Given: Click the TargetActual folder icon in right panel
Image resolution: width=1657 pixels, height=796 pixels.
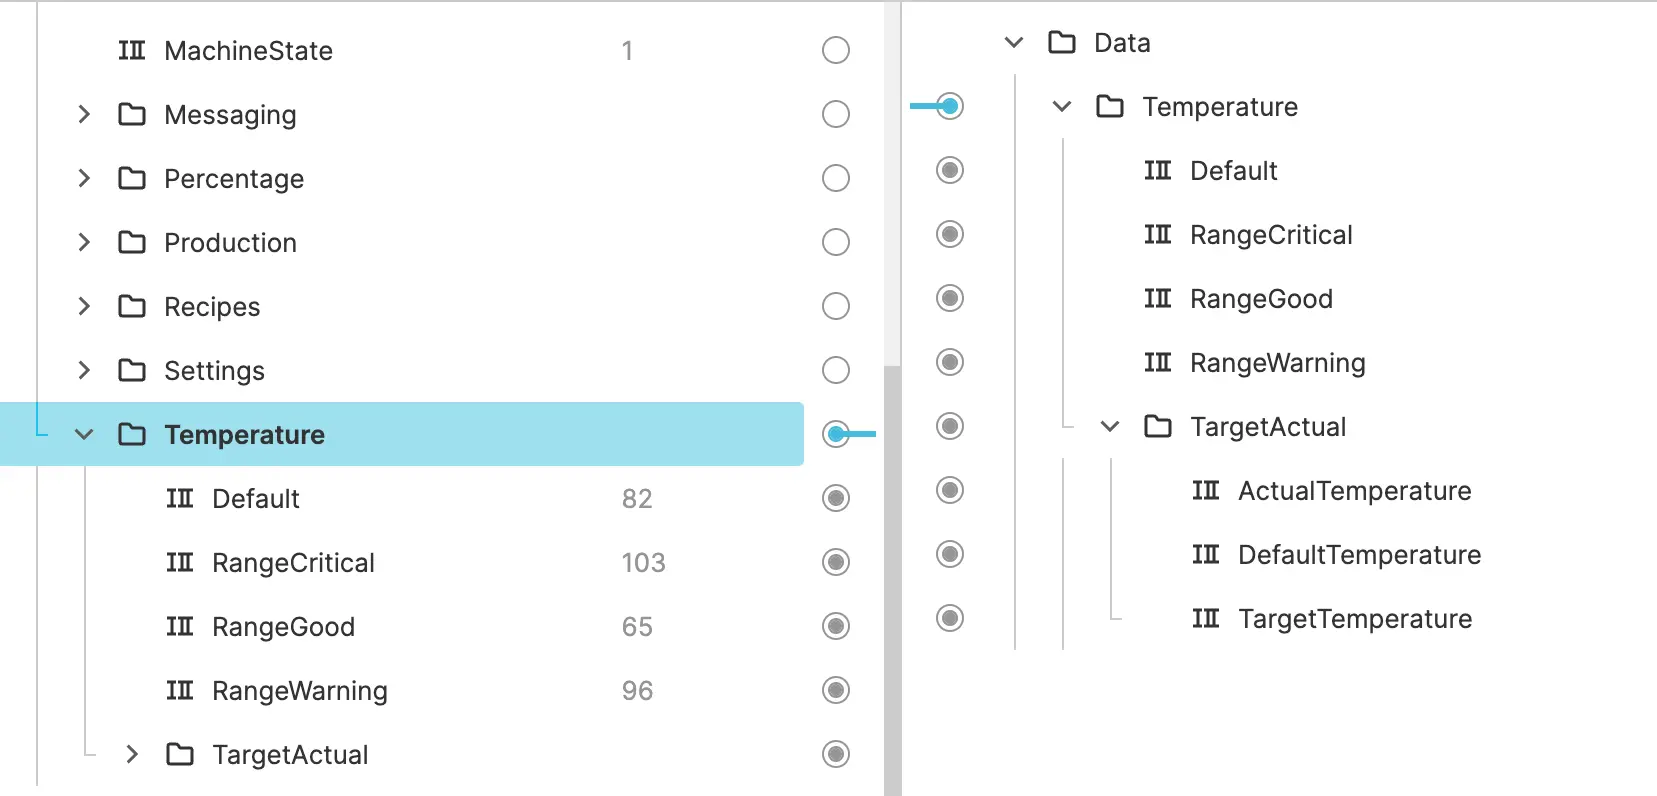Looking at the screenshot, I should click(1157, 427).
